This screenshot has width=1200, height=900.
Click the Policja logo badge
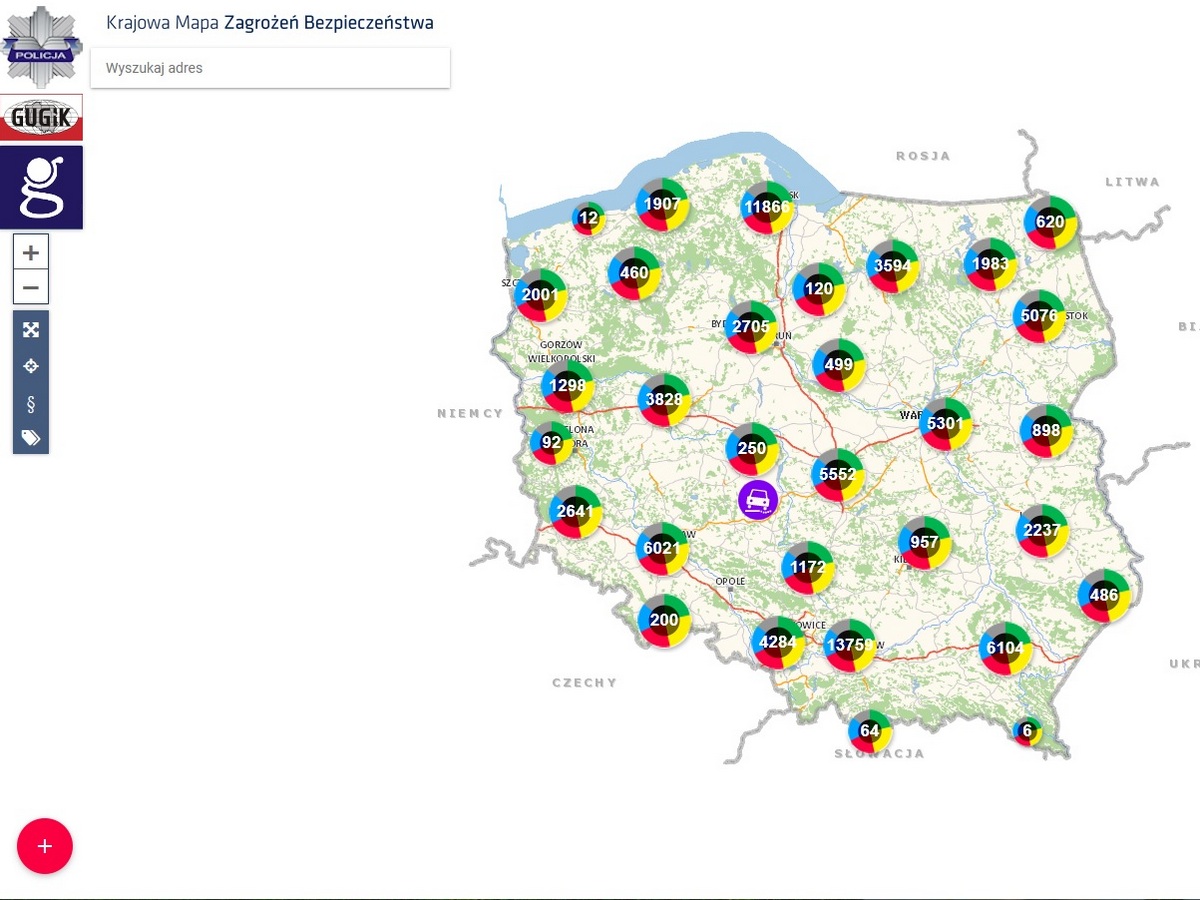[41, 47]
